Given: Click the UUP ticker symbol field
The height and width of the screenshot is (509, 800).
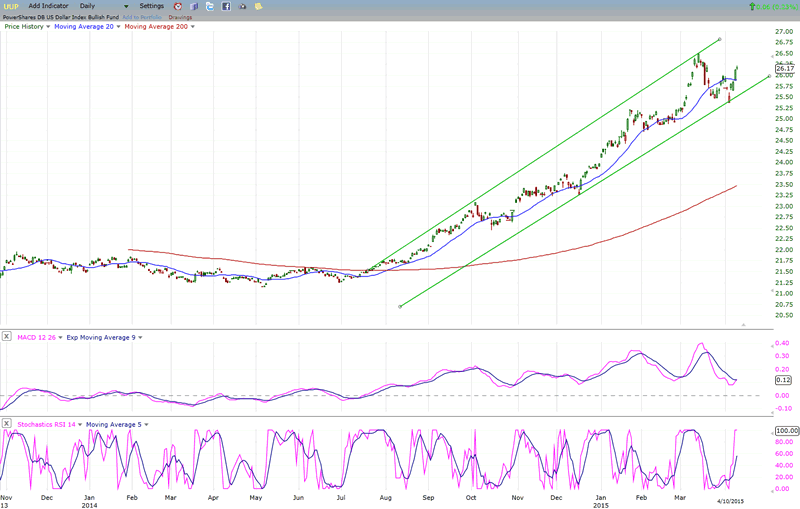Looking at the screenshot, I should [12, 6].
